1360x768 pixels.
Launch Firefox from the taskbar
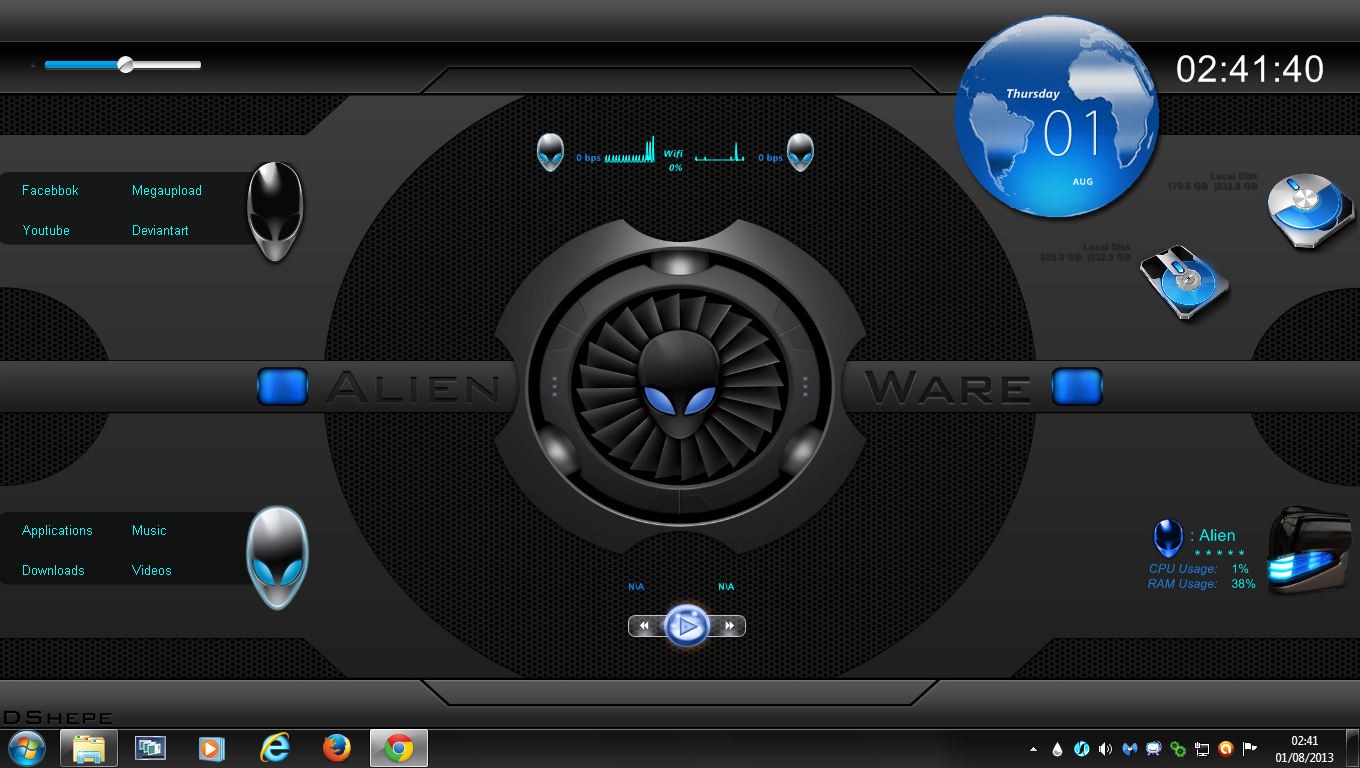[337, 748]
